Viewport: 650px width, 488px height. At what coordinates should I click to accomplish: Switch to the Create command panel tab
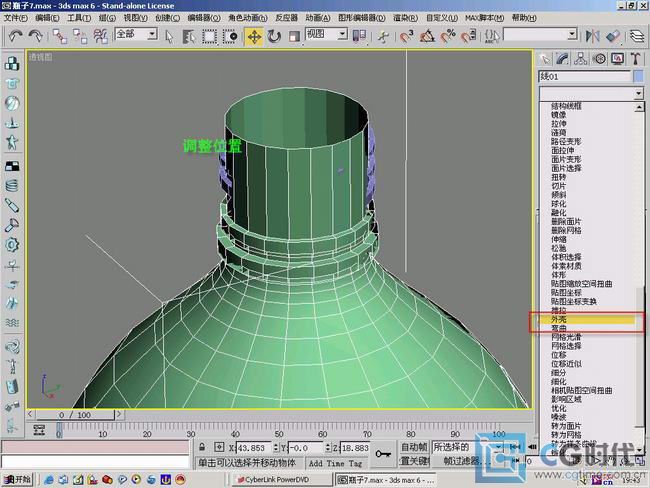[x=544, y=59]
